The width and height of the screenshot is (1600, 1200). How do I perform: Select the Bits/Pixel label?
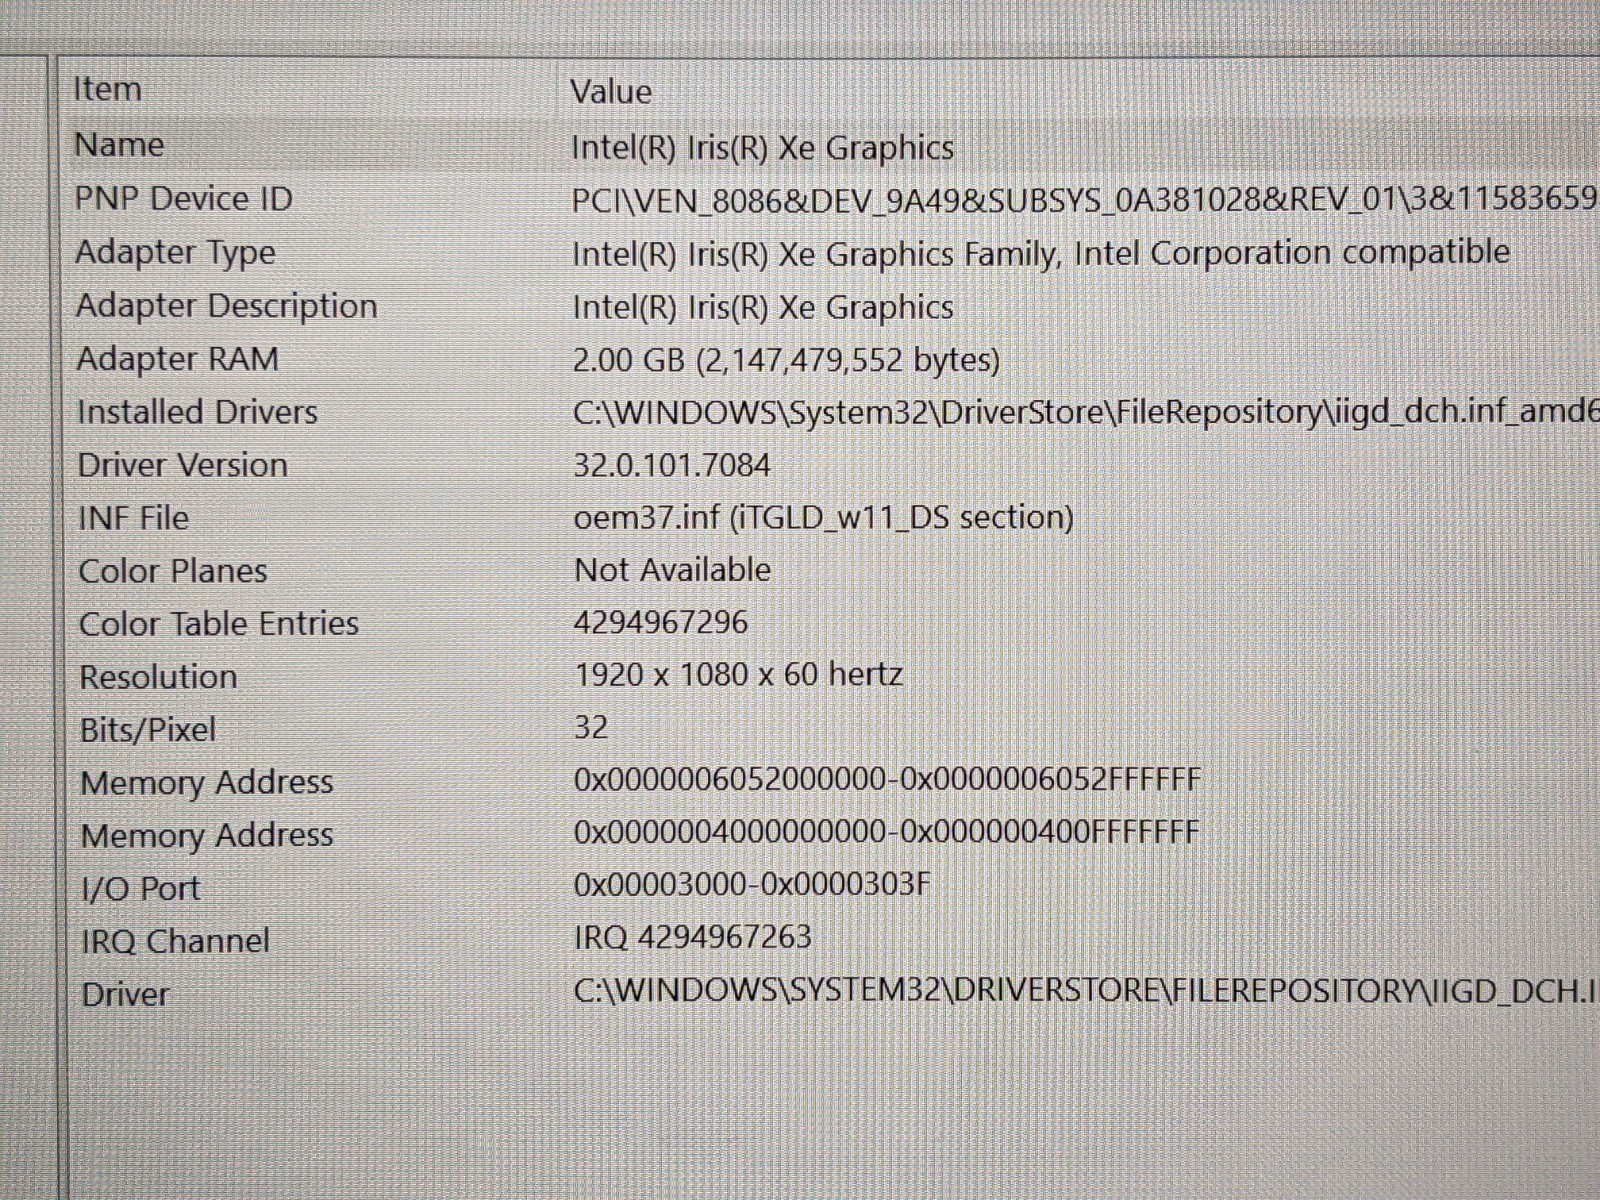pos(148,730)
